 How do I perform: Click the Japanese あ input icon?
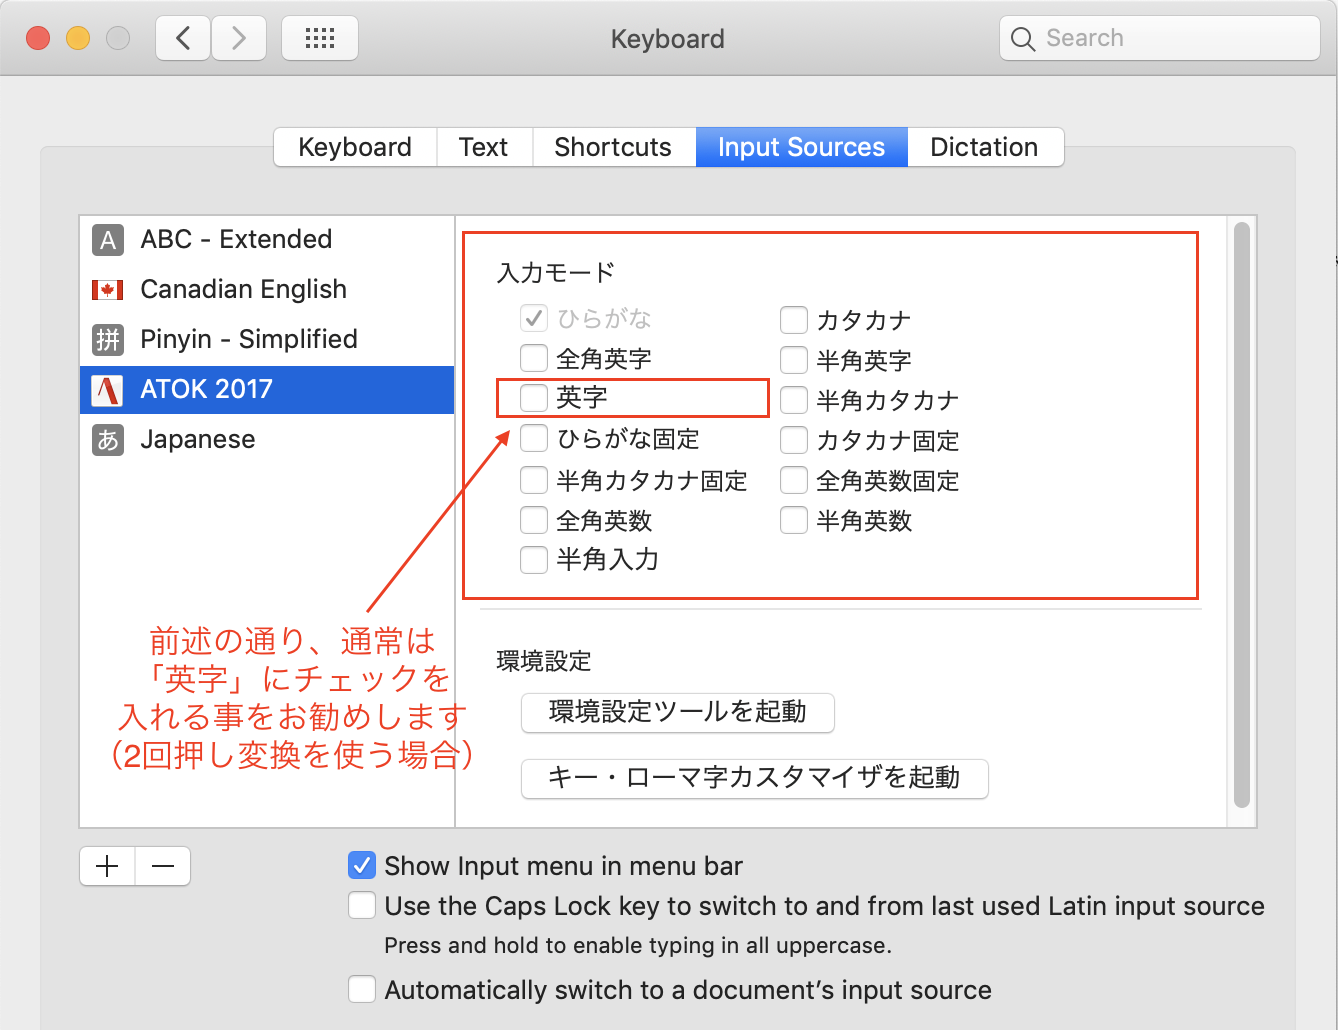click(x=108, y=440)
